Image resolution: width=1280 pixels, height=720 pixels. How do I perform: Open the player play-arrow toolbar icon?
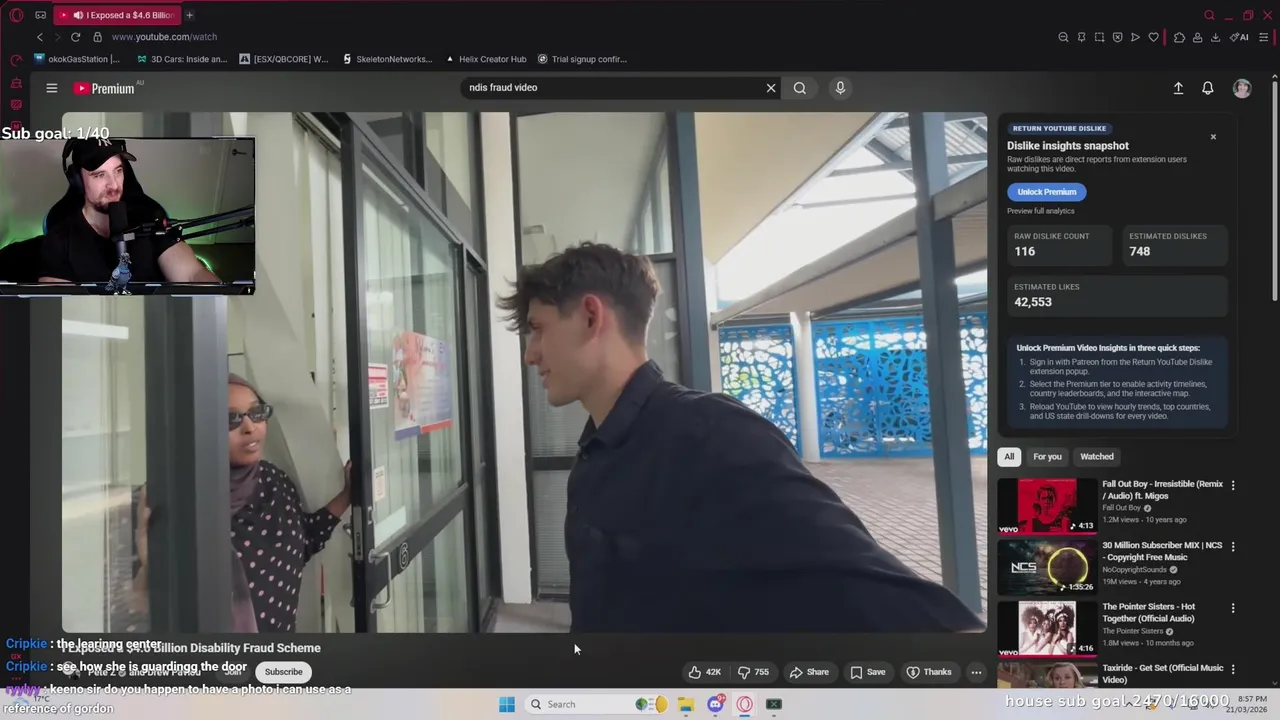1135,37
